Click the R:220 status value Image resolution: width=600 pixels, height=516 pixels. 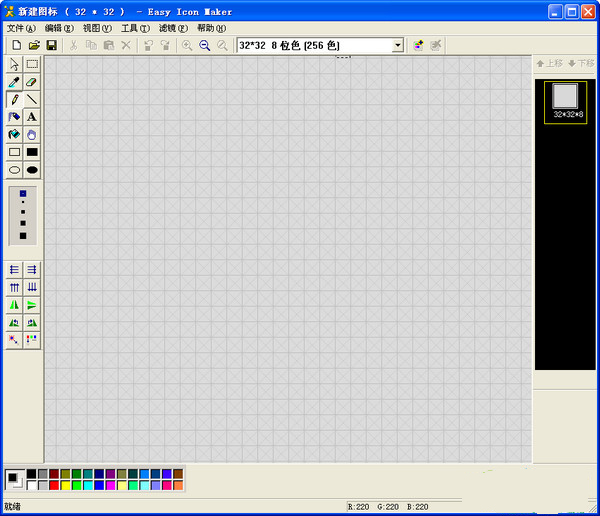click(x=358, y=507)
